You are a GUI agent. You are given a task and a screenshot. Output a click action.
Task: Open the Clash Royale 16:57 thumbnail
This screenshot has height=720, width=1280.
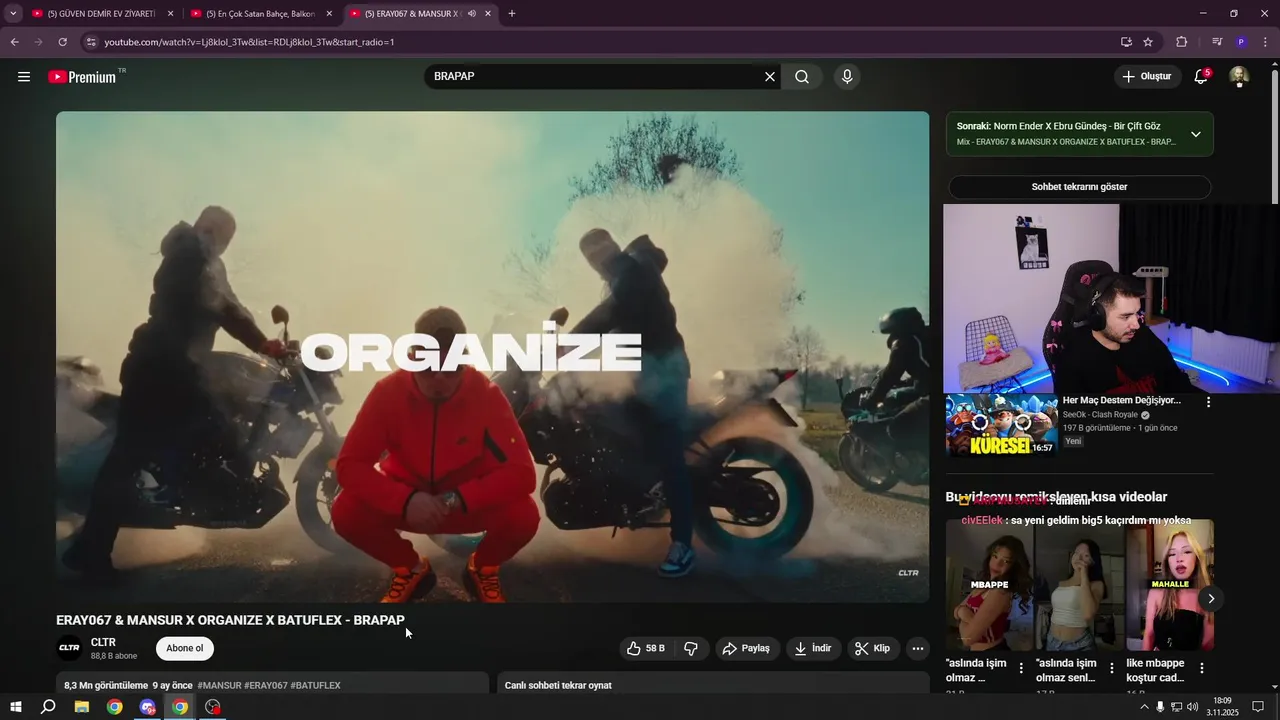click(1001, 424)
